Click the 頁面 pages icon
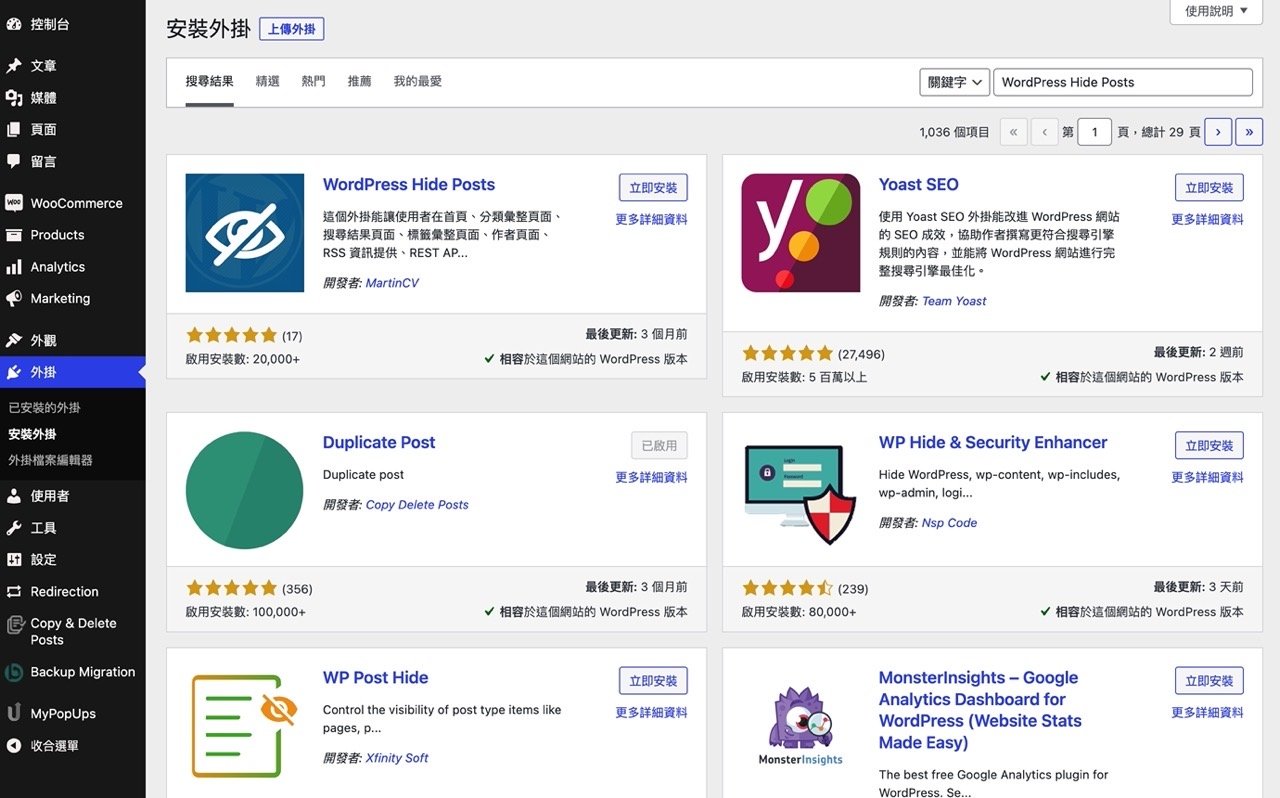This screenshot has width=1280, height=798. click(x=14, y=130)
